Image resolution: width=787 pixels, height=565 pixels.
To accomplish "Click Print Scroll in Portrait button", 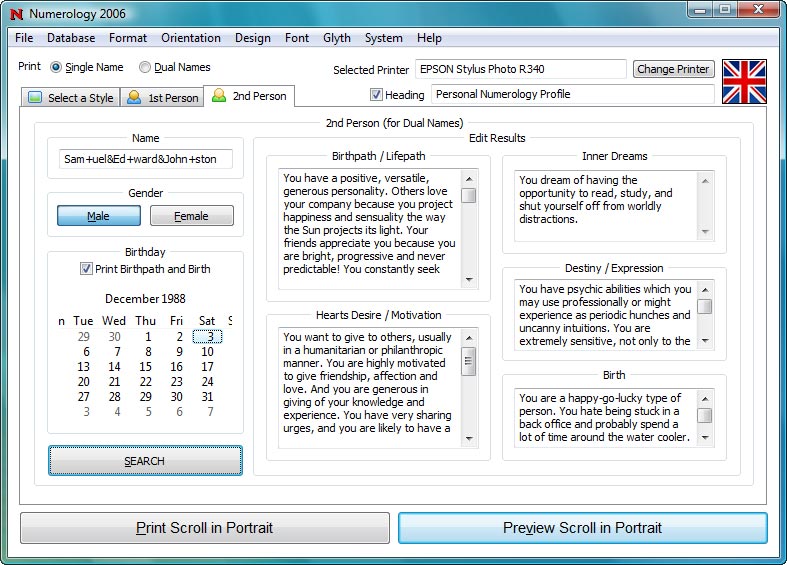I will click(x=205, y=528).
